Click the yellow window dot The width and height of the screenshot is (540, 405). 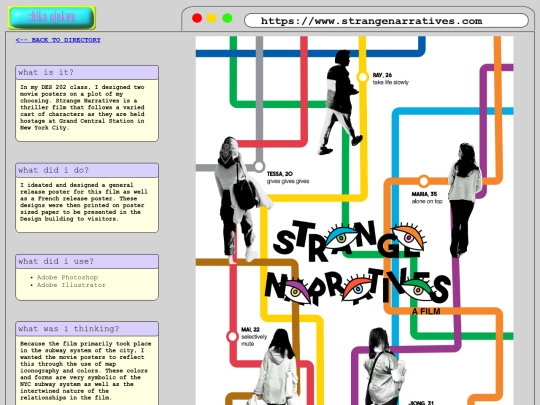click(211, 18)
